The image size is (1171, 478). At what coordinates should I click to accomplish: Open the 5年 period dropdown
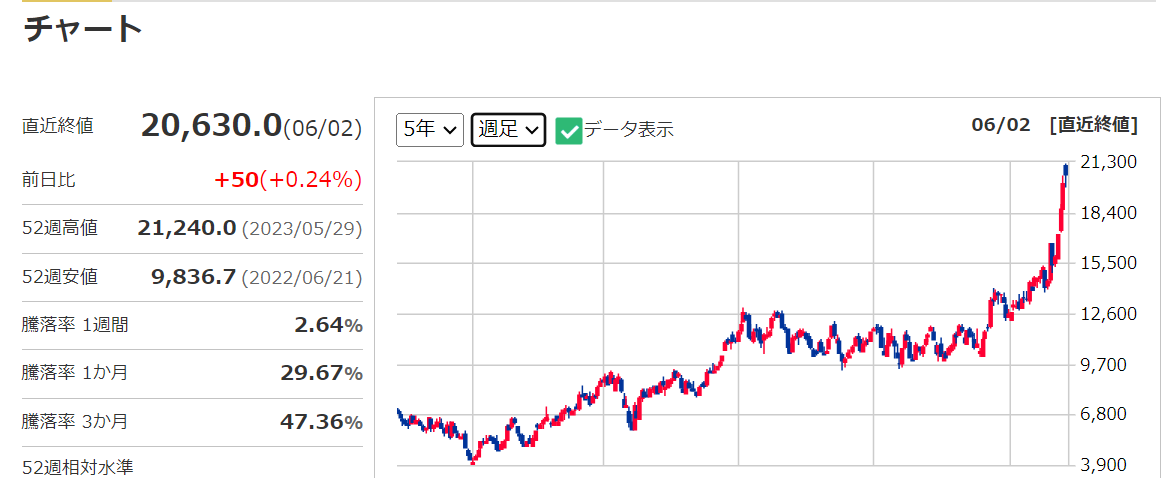(429, 129)
